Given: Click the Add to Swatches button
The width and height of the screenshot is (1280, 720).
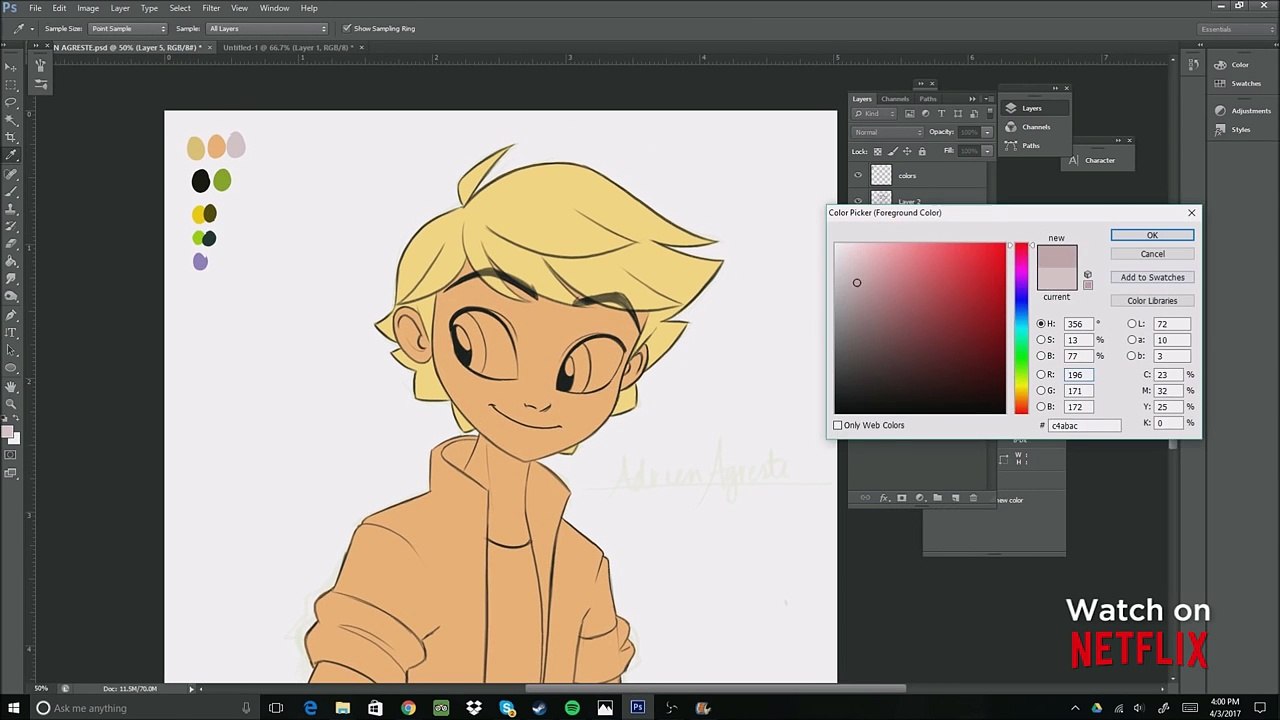Looking at the screenshot, I should (1152, 277).
